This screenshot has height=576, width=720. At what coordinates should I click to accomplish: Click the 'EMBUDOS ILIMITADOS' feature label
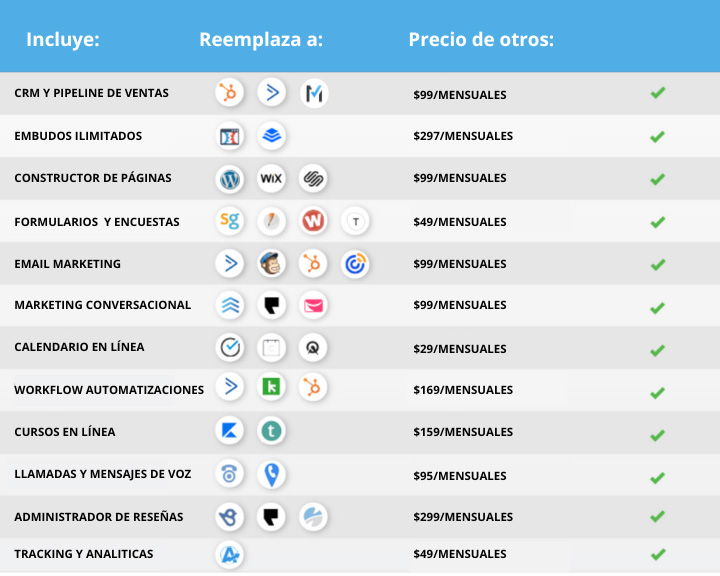pyautogui.click(x=78, y=136)
